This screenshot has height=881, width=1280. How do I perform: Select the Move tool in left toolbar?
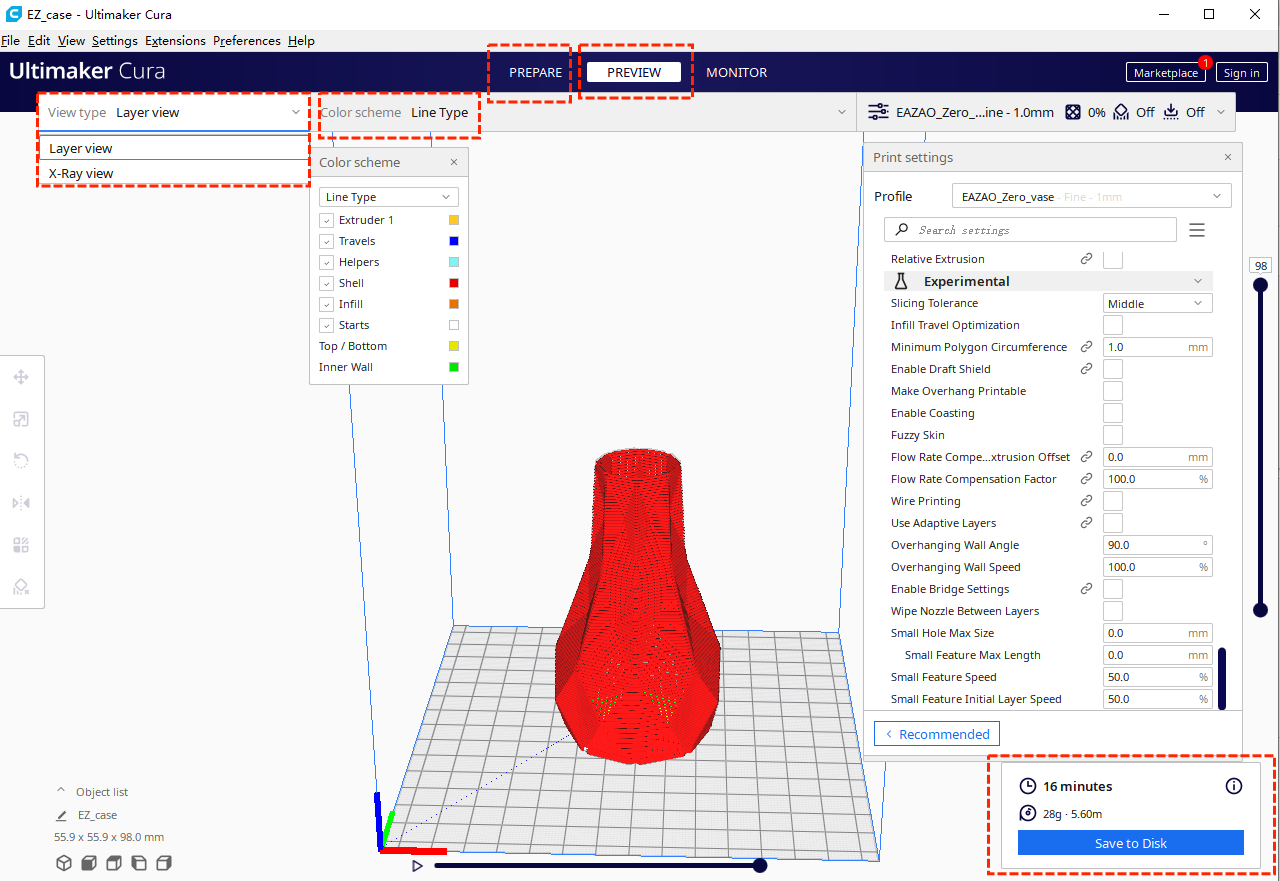coord(20,377)
